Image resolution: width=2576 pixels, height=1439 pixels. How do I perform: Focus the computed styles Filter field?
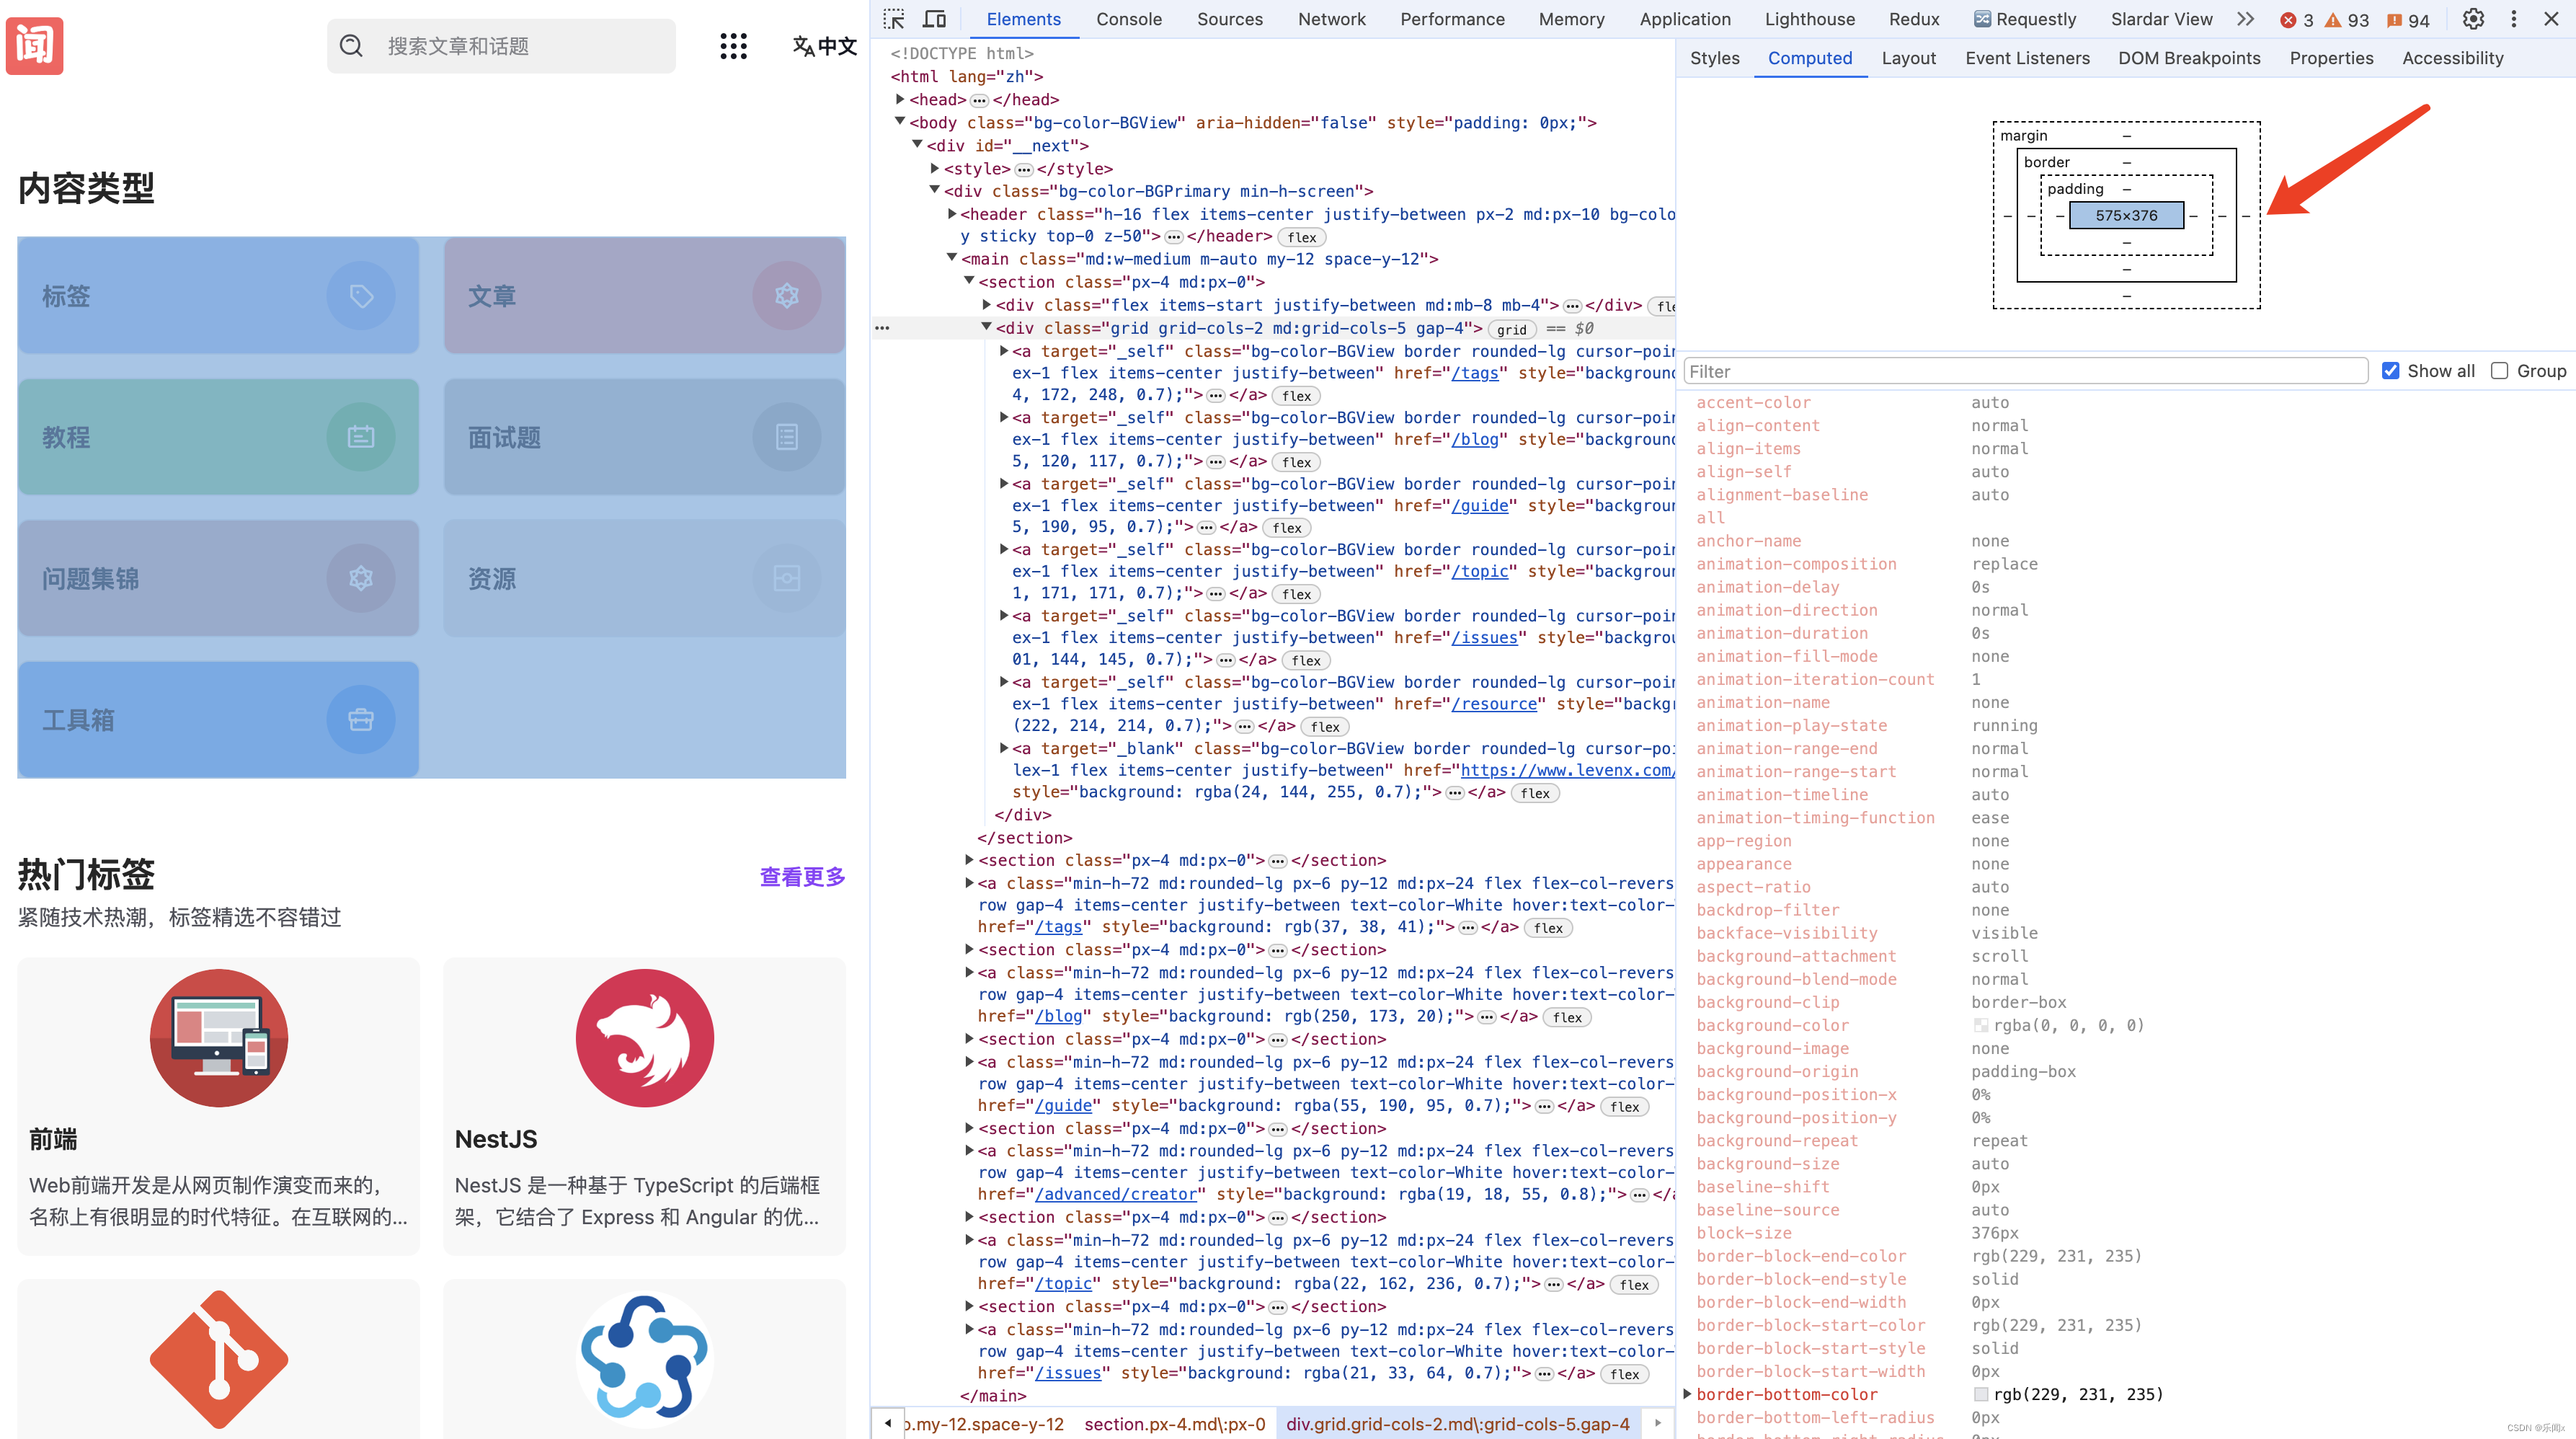coord(2026,371)
